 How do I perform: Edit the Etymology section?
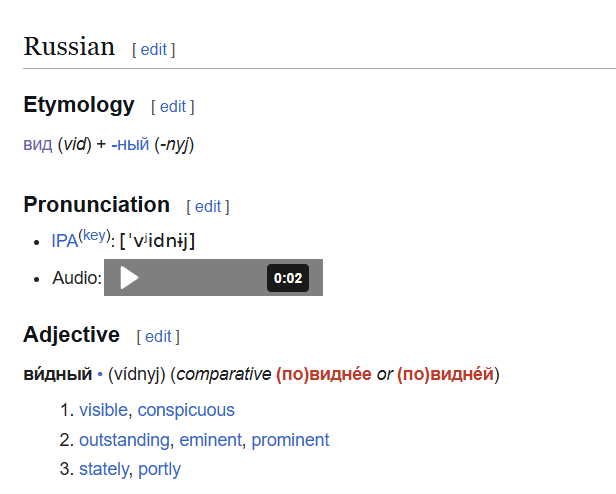pos(173,107)
